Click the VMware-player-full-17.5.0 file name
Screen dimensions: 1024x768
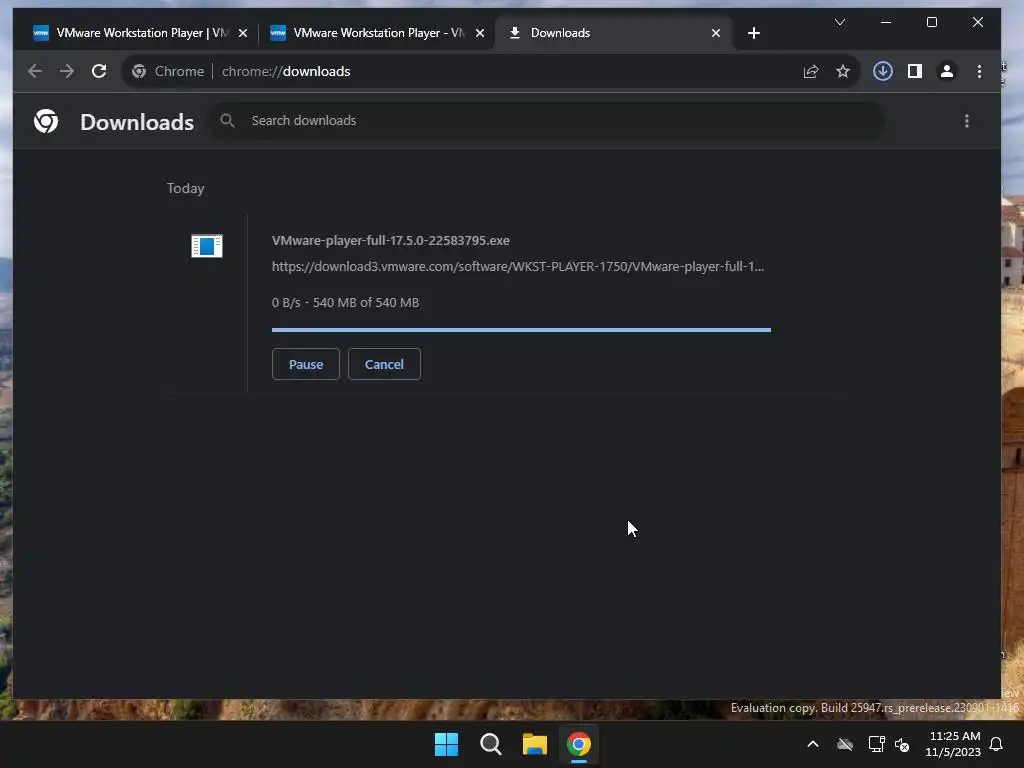click(391, 240)
